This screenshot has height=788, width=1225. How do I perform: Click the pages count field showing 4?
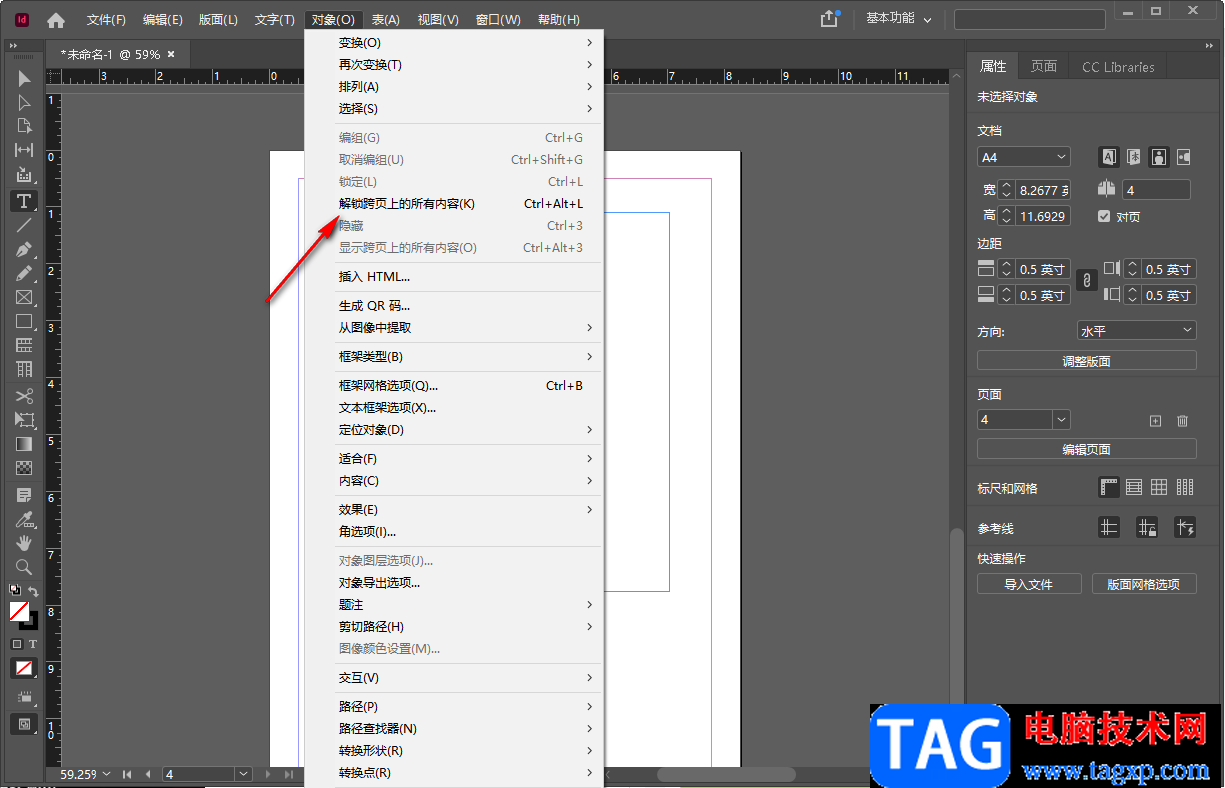1157,190
